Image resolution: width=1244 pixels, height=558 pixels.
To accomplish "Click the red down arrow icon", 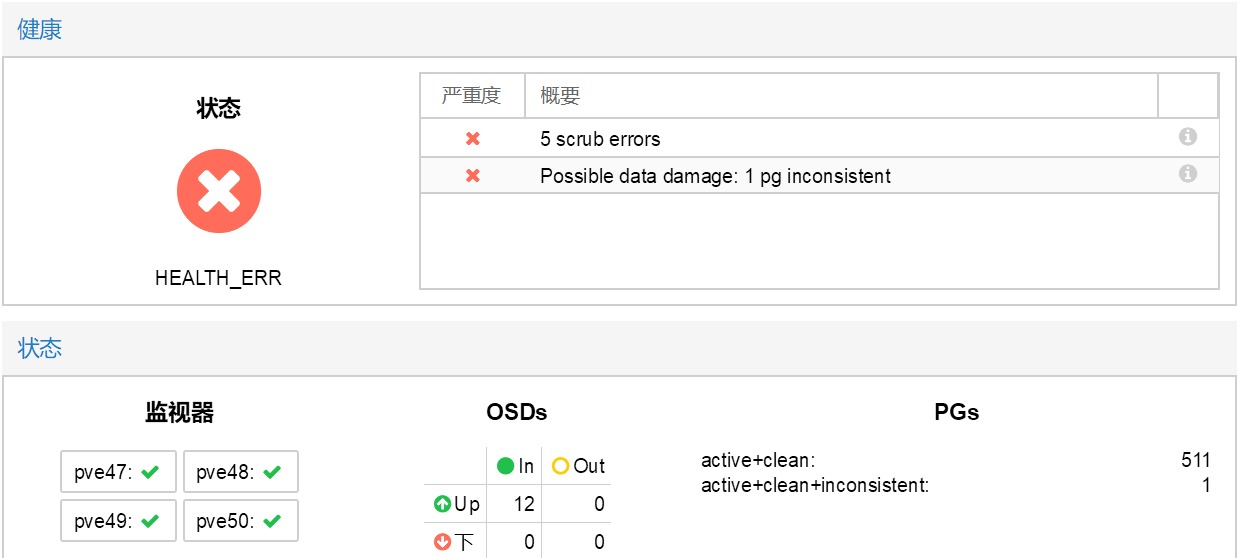I will (x=442, y=543).
